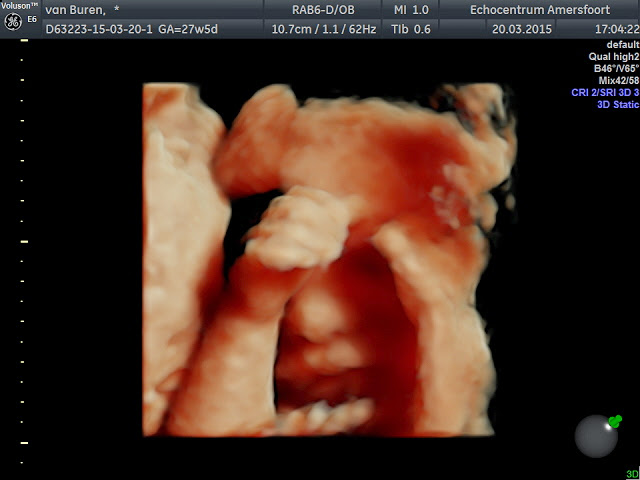Click the green light source marker
Image resolution: width=640 pixels, height=480 pixels.
(615, 420)
